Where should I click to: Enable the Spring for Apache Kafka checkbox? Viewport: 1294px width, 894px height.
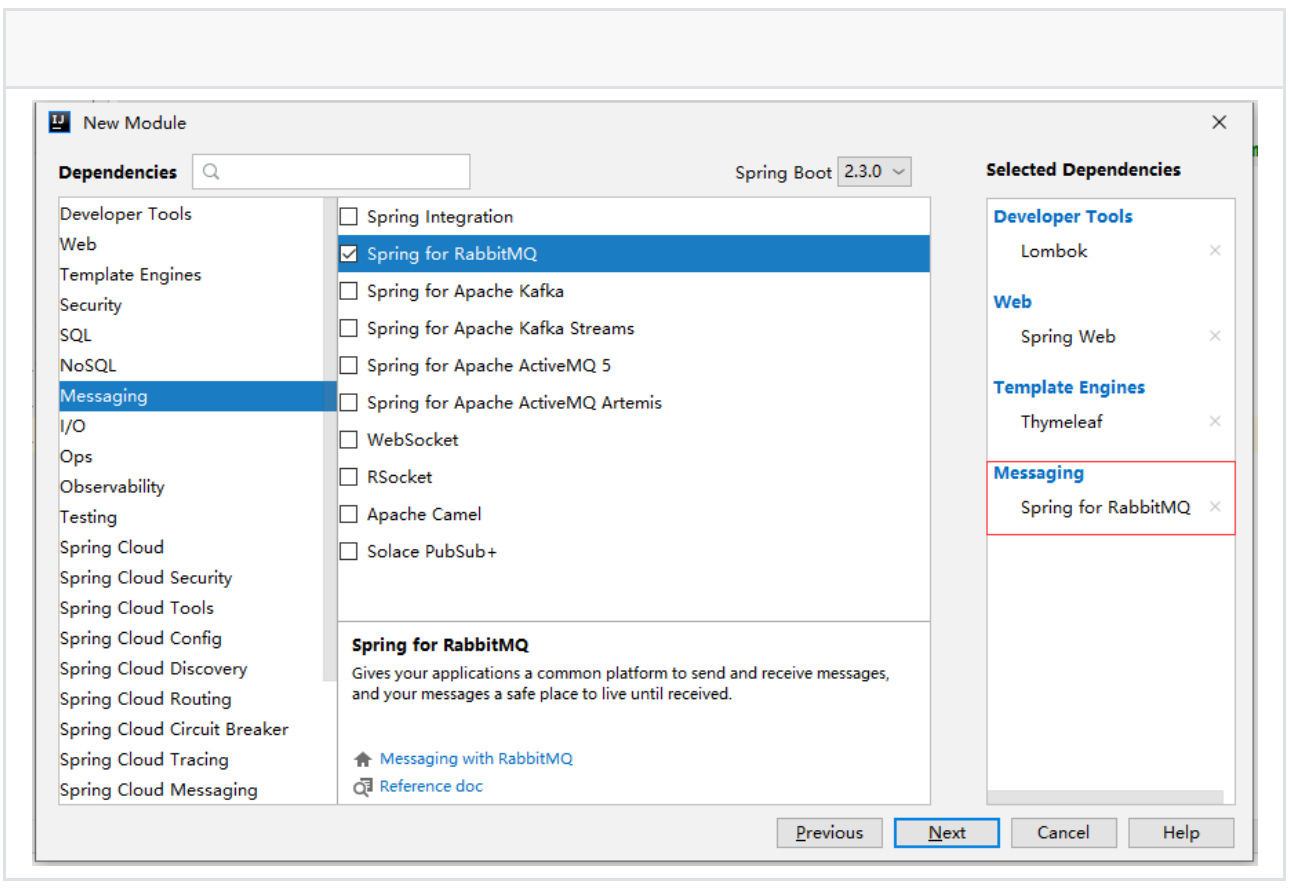[x=349, y=291]
